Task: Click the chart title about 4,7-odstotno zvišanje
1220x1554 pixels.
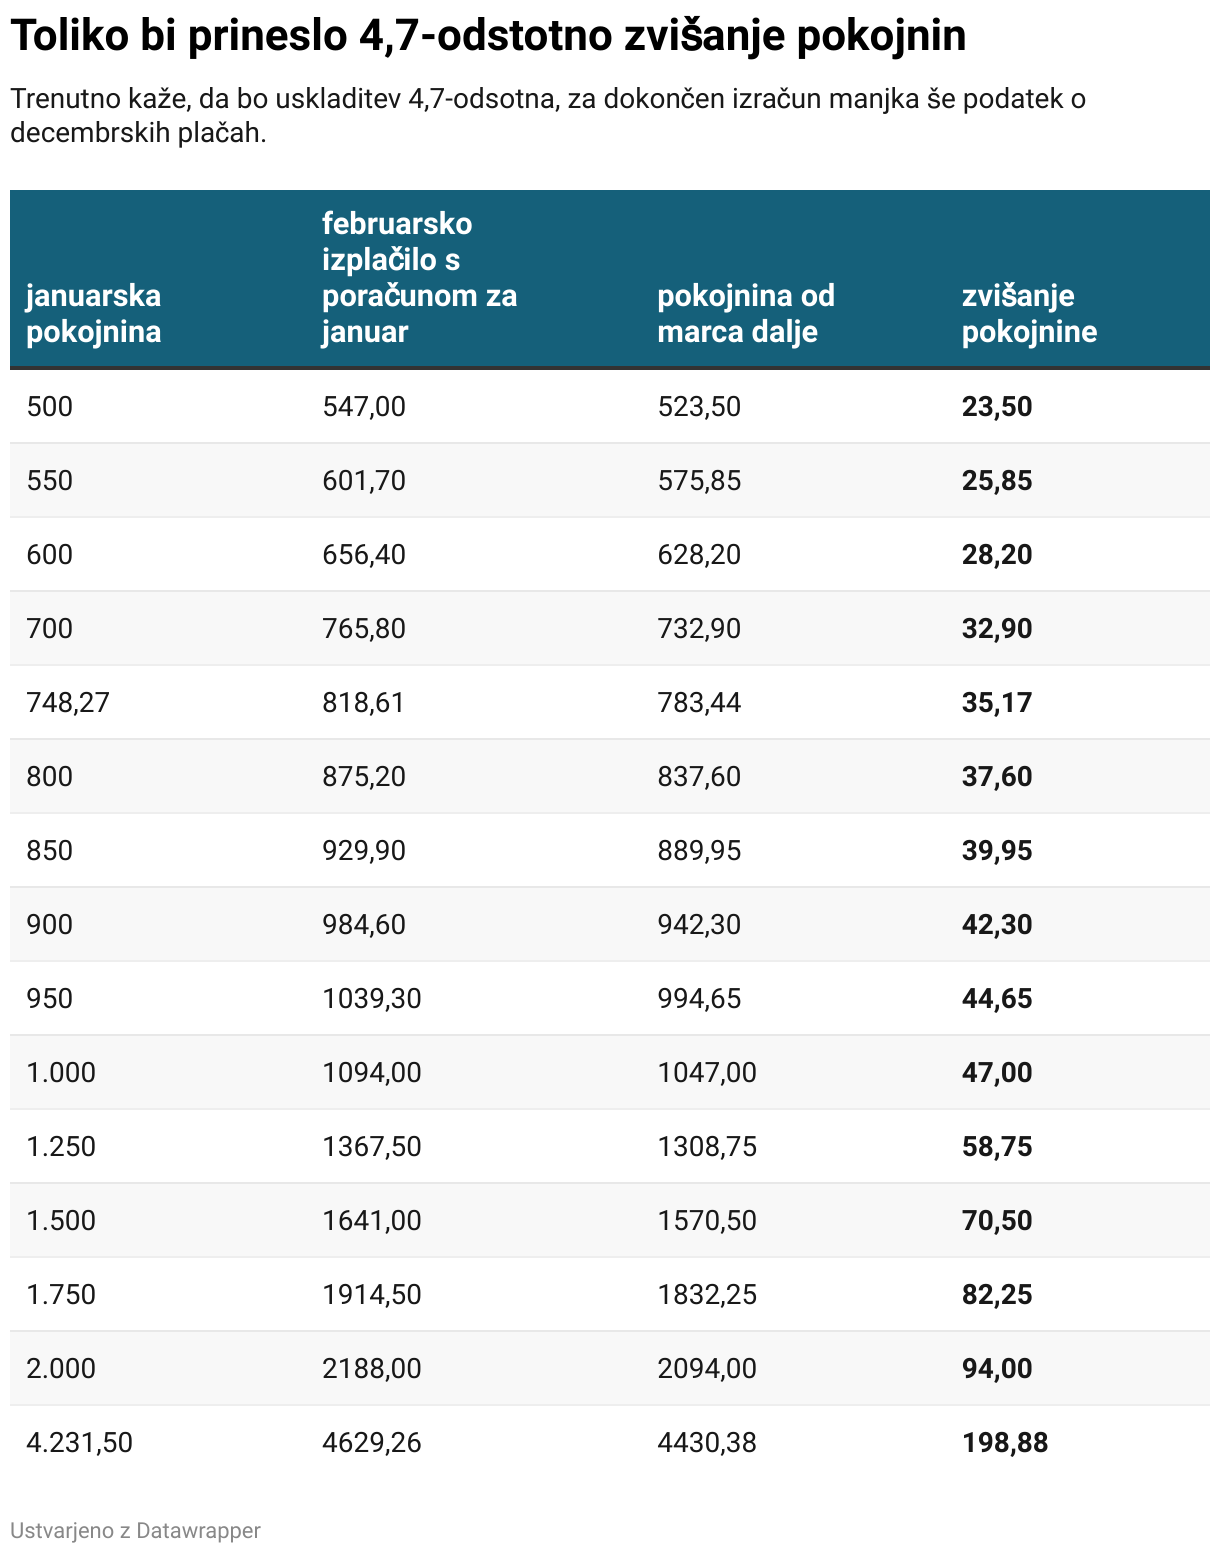Action: 488,37
